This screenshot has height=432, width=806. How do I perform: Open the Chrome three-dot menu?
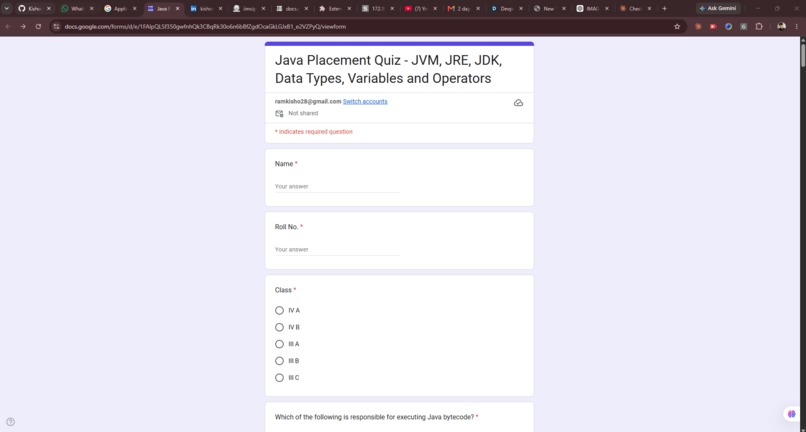tap(797, 26)
